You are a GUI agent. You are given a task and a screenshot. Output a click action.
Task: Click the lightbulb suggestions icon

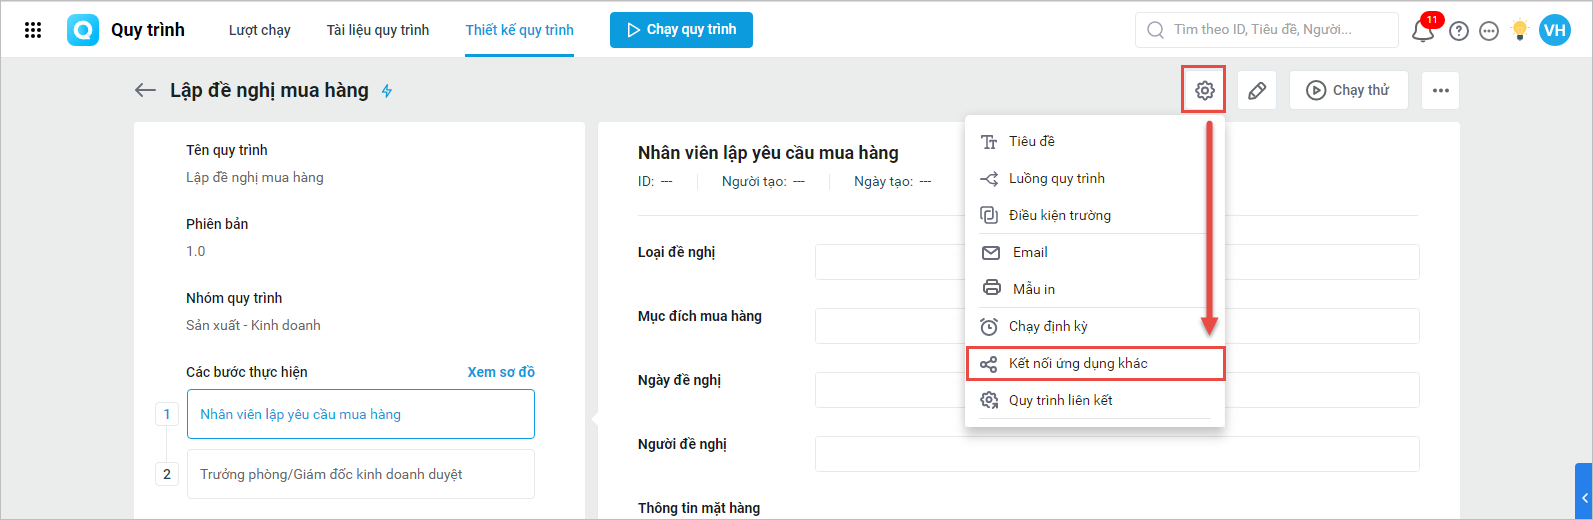click(1520, 30)
